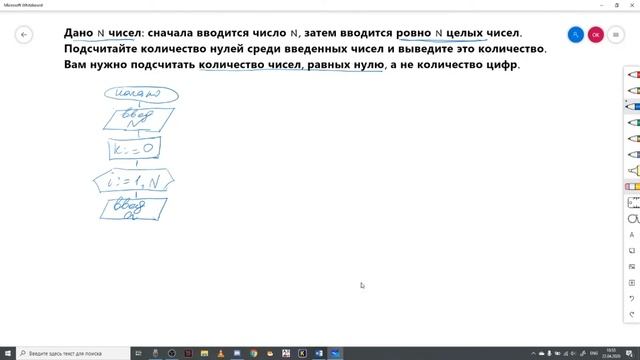Open Chrome from the taskbar
This screenshot has width=640, height=360.
[253, 353]
